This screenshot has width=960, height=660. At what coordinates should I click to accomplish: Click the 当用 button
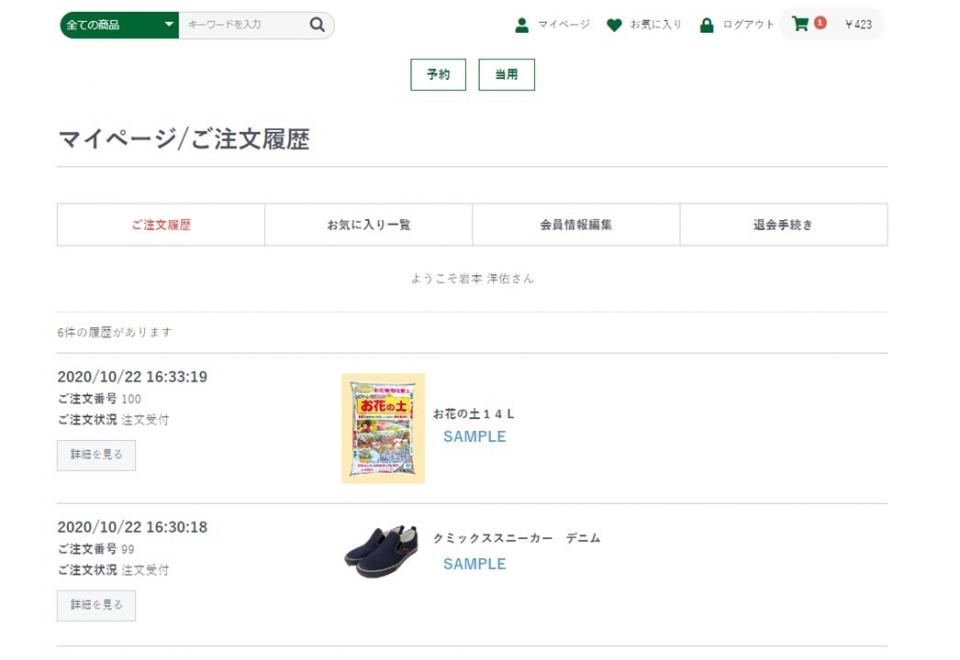point(507,75)
